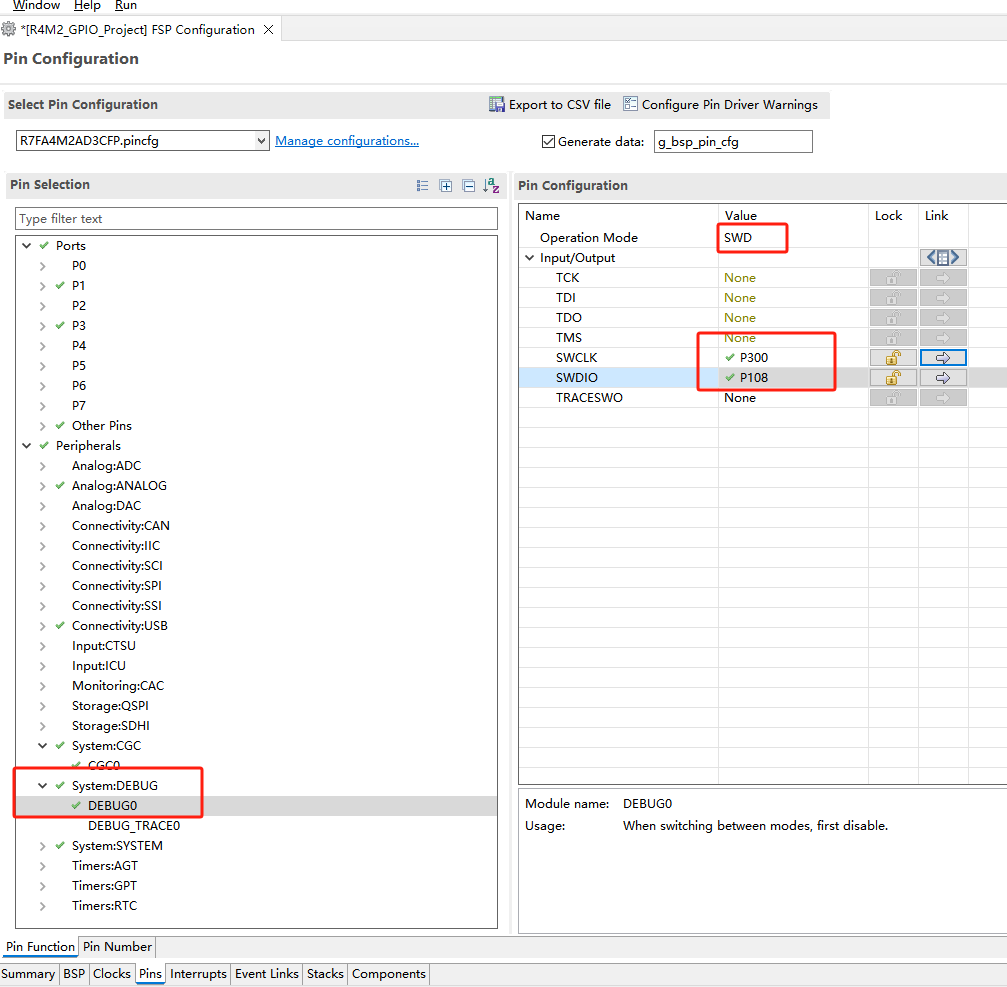The height and width of the screenshot is (987, 1007).
Task: Click the lock icon in the TCK row
Action: pos(893,277)
